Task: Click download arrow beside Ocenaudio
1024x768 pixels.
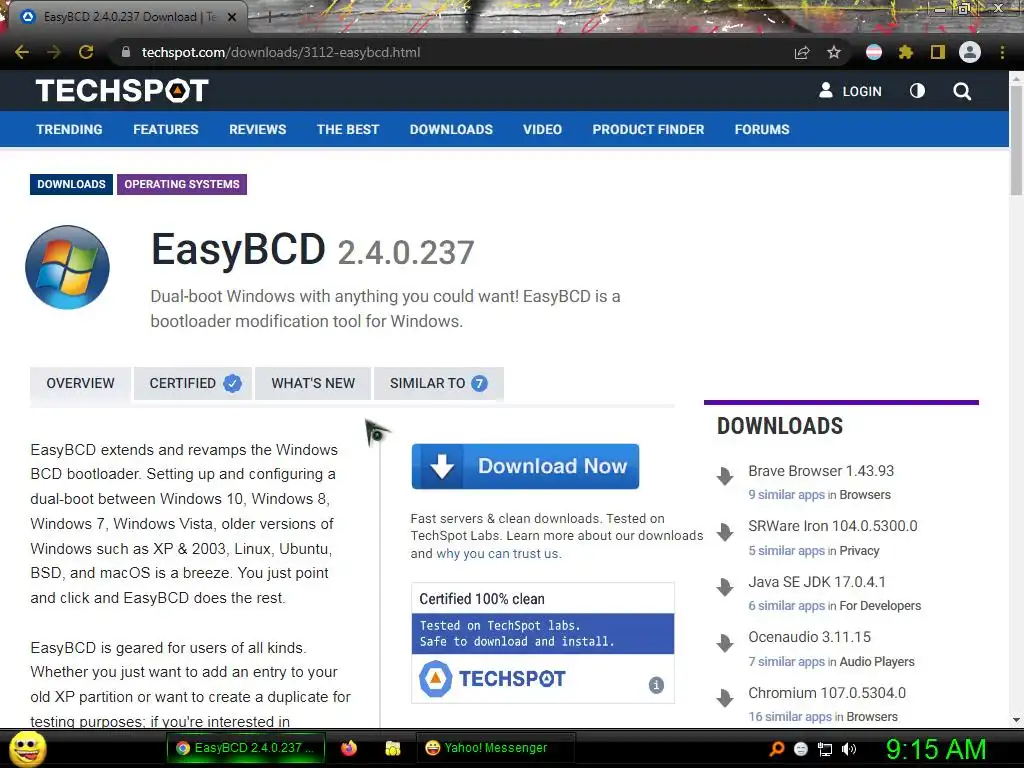Action: pyautogui.click(x=725, y=643)
